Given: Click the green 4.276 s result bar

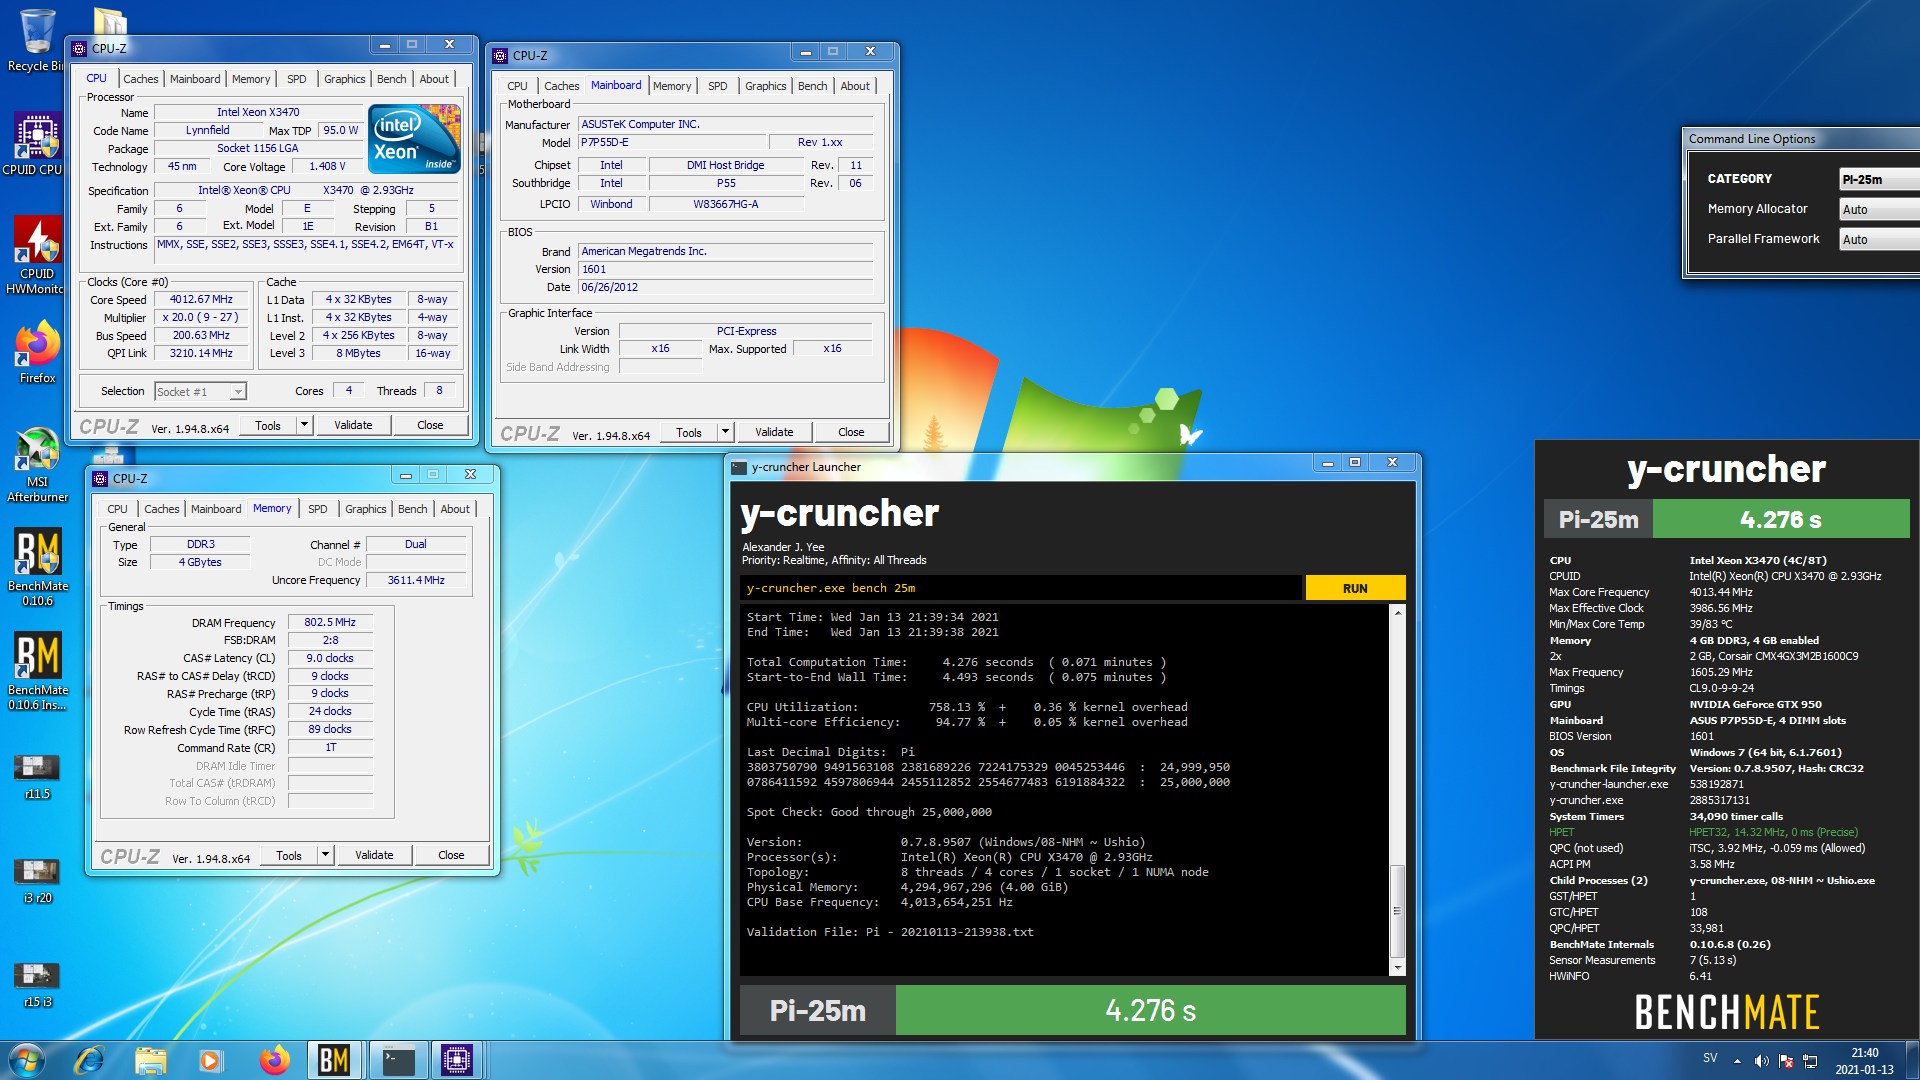Looking at the screenshot, I should click(1150, 1011).
